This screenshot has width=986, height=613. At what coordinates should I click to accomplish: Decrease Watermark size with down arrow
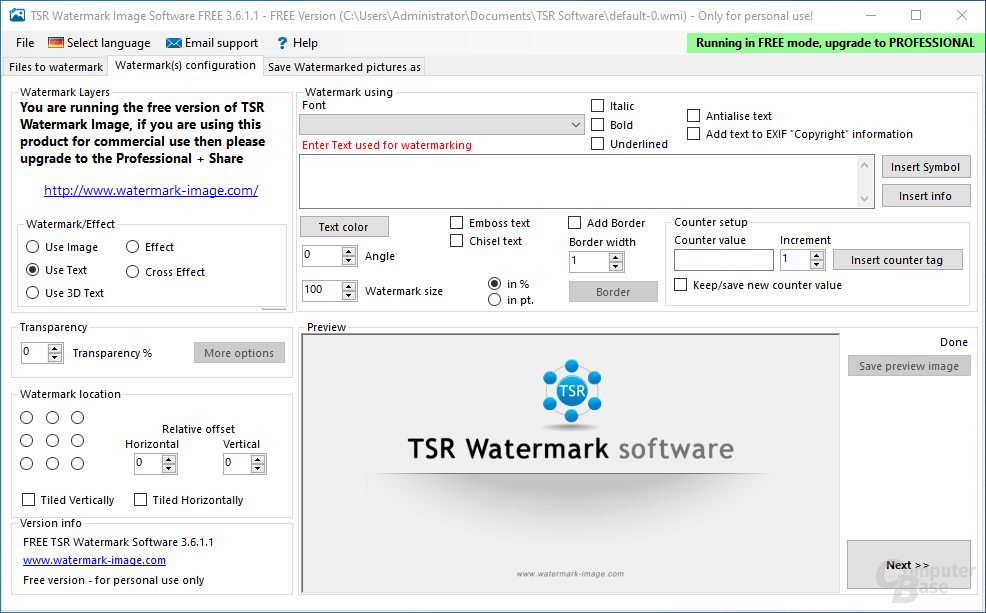(x=349, y=295)
